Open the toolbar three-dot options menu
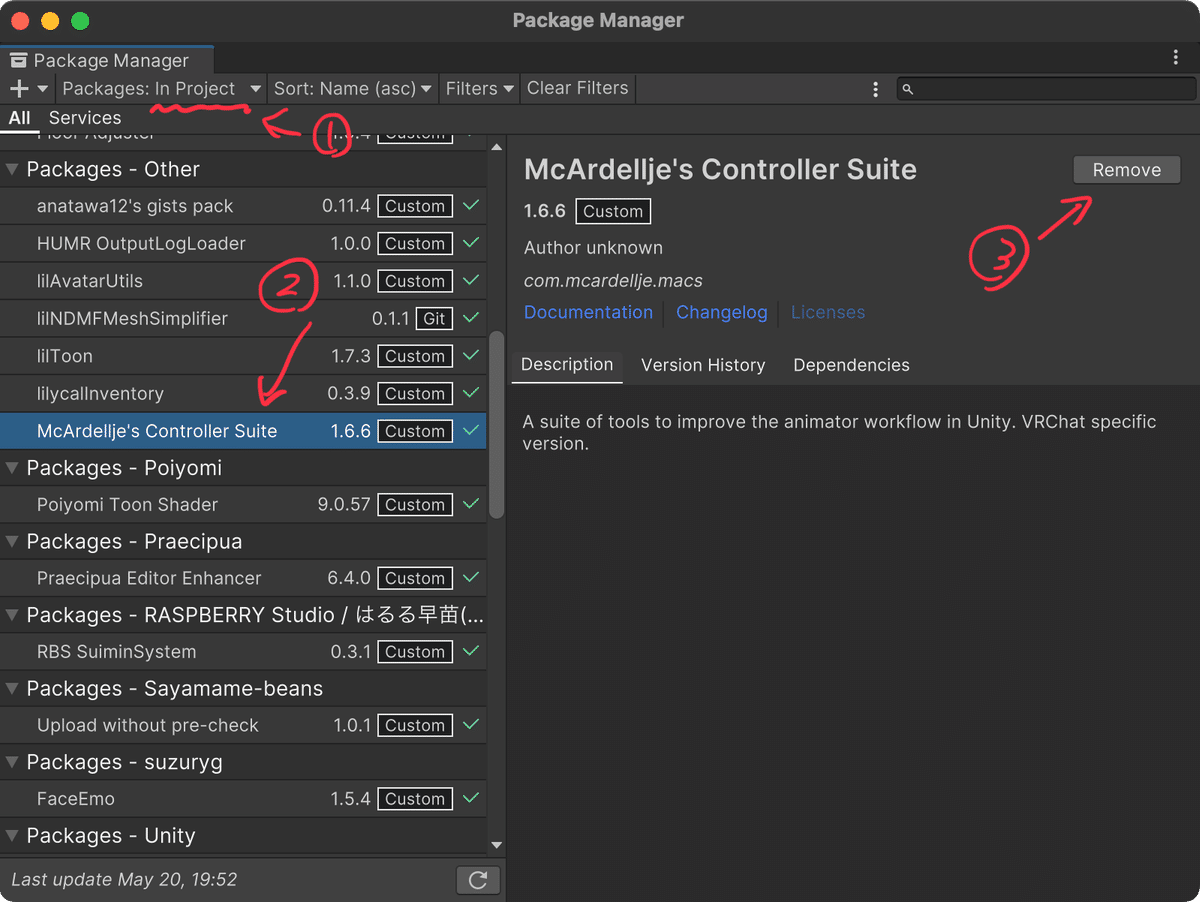Viewport: 1200px width, 902px height. point(875,89)
